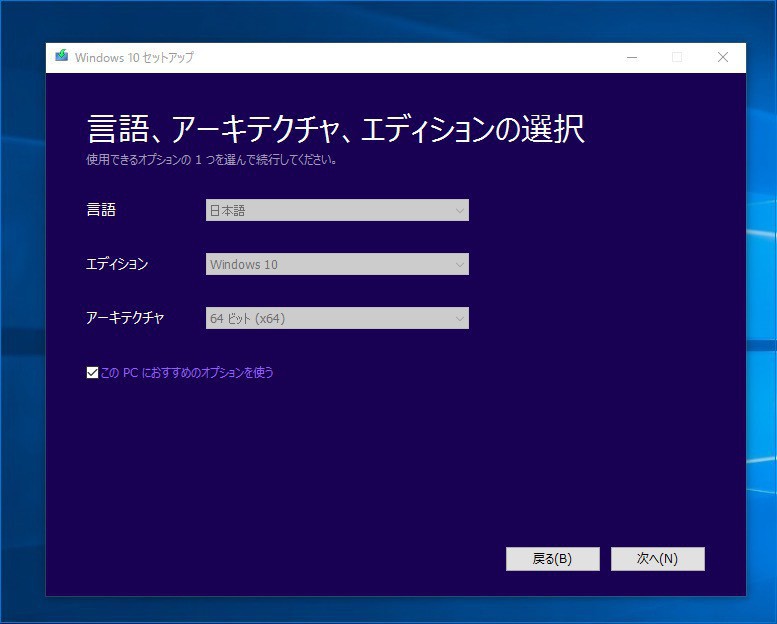Click the heading '言語、アーキテクチャ、エディションの選択'
Image resolution: width=777 pixels, height=624 pixels.
[336, 129]
